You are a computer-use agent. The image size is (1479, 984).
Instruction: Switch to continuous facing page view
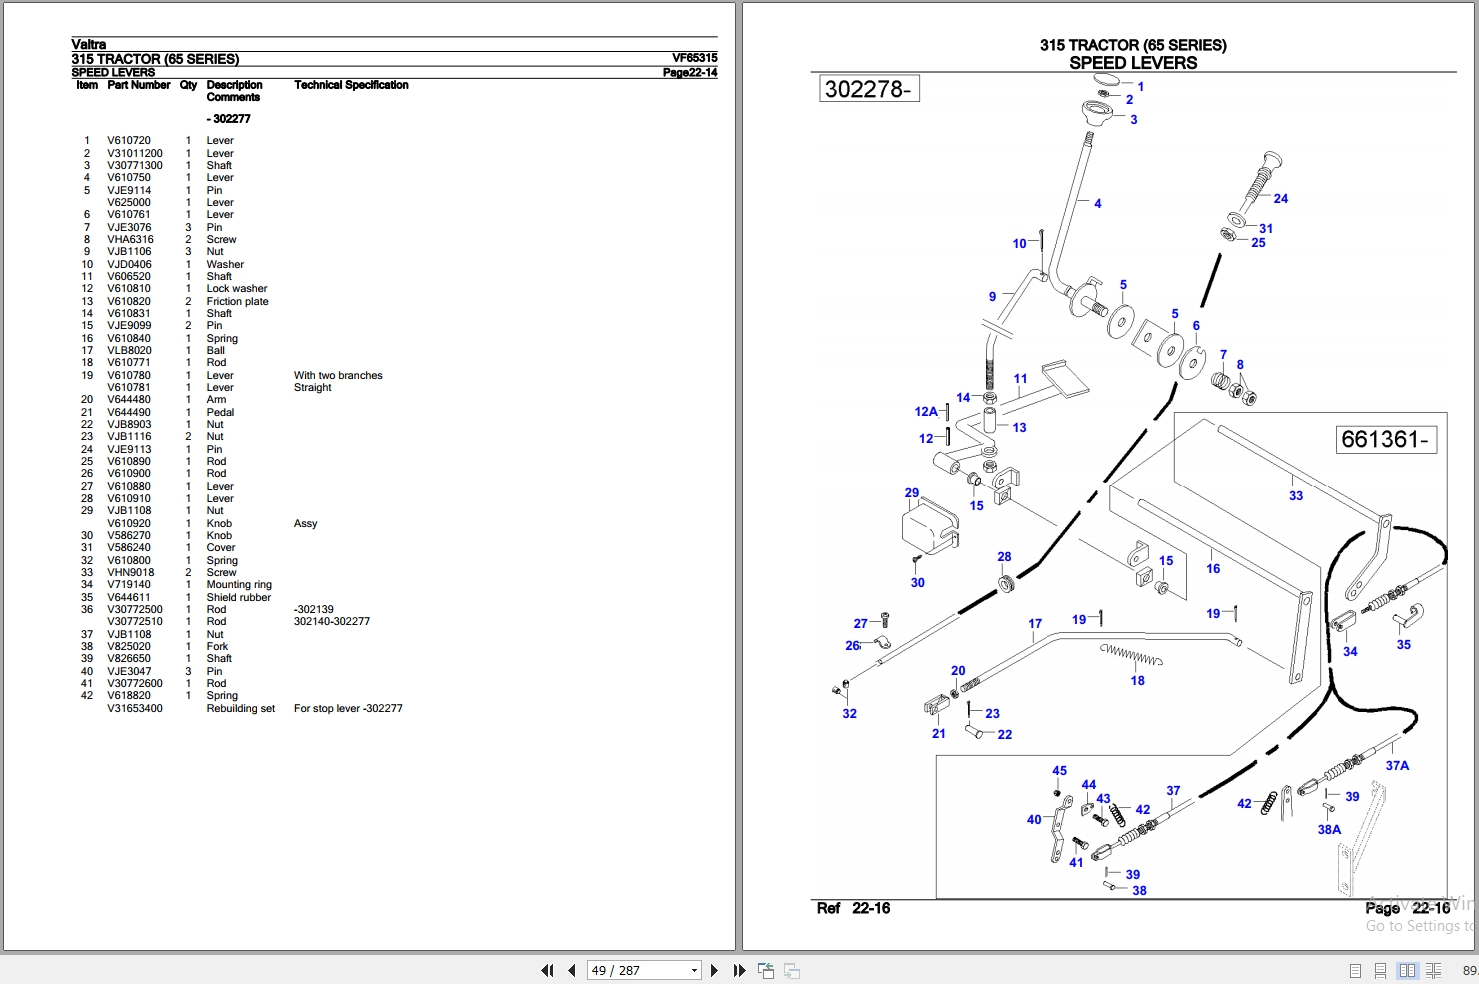coord(1433,970)
